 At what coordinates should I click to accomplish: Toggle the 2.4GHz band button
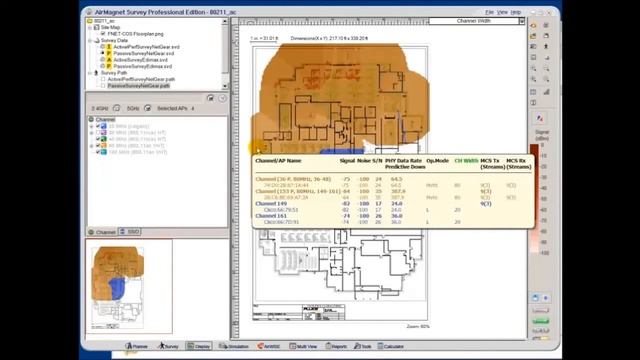(116, 108)
